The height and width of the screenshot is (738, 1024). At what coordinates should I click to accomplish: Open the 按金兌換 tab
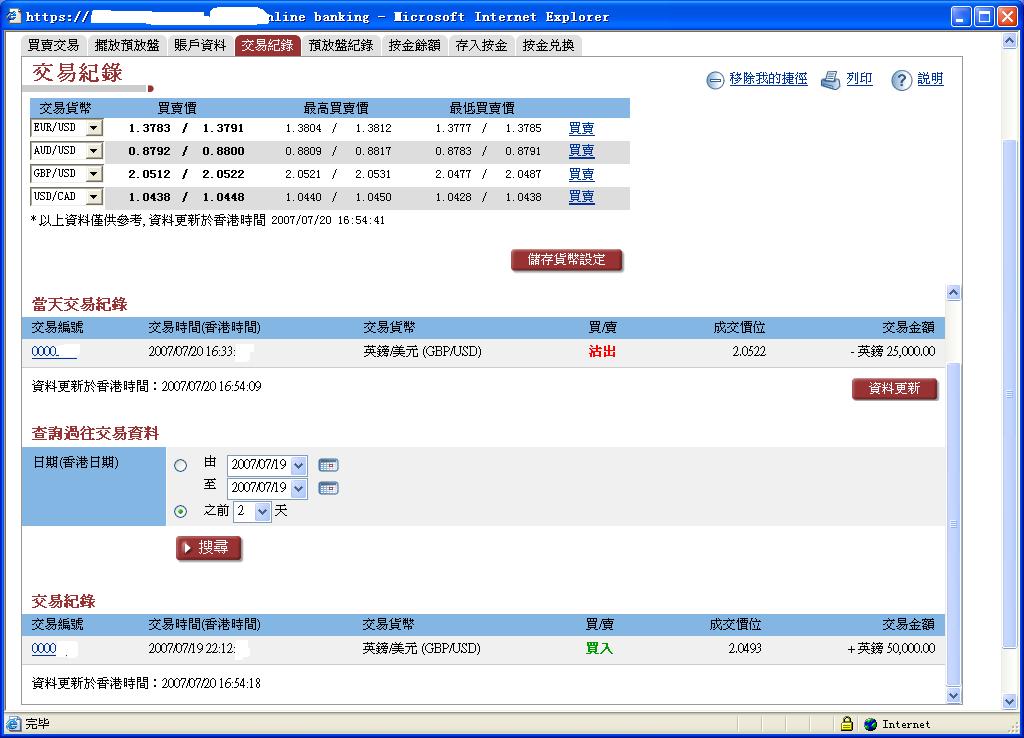(x=549, y=45)
